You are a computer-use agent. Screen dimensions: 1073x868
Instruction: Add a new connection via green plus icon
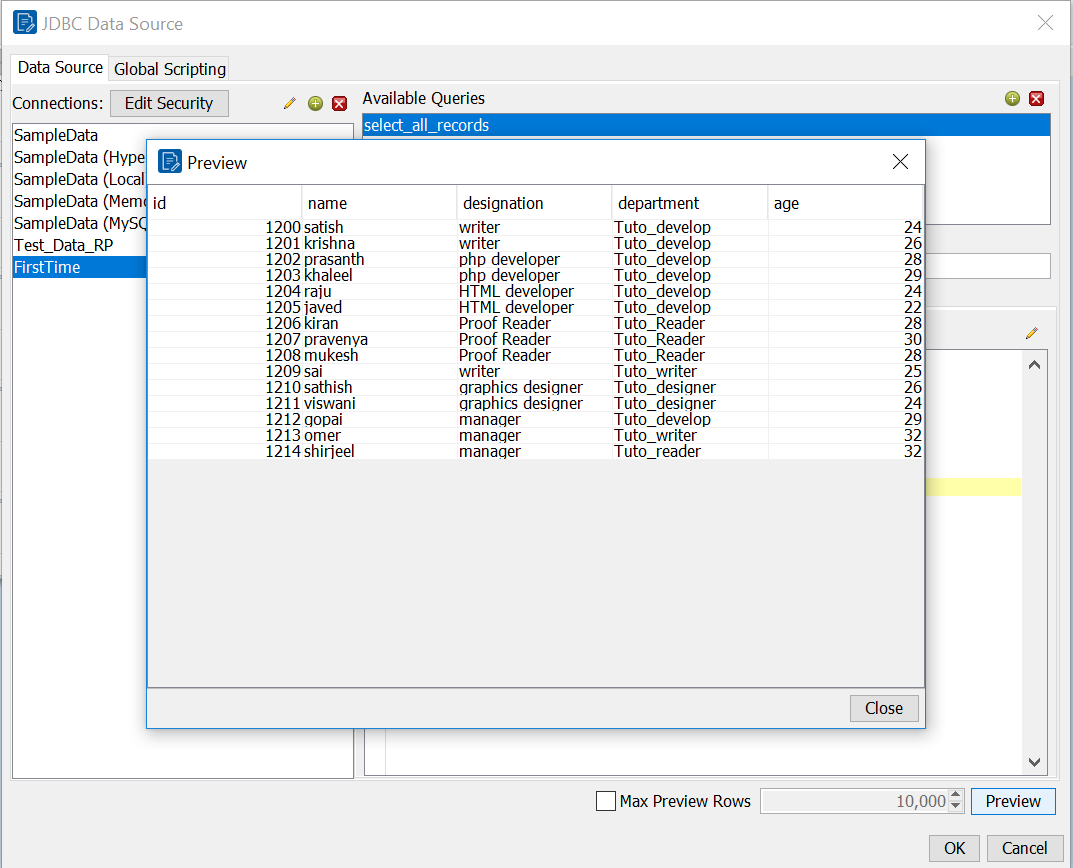(x=315, y=103)
